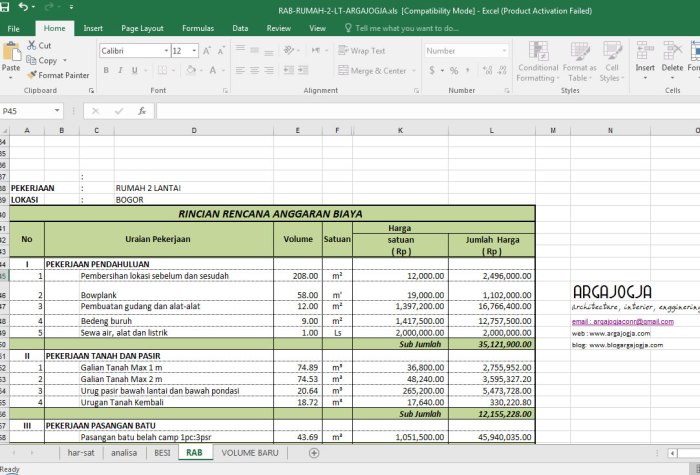Apply comma style number format
This screenshot has height=475, width=700.
click(x=468, y=70)
